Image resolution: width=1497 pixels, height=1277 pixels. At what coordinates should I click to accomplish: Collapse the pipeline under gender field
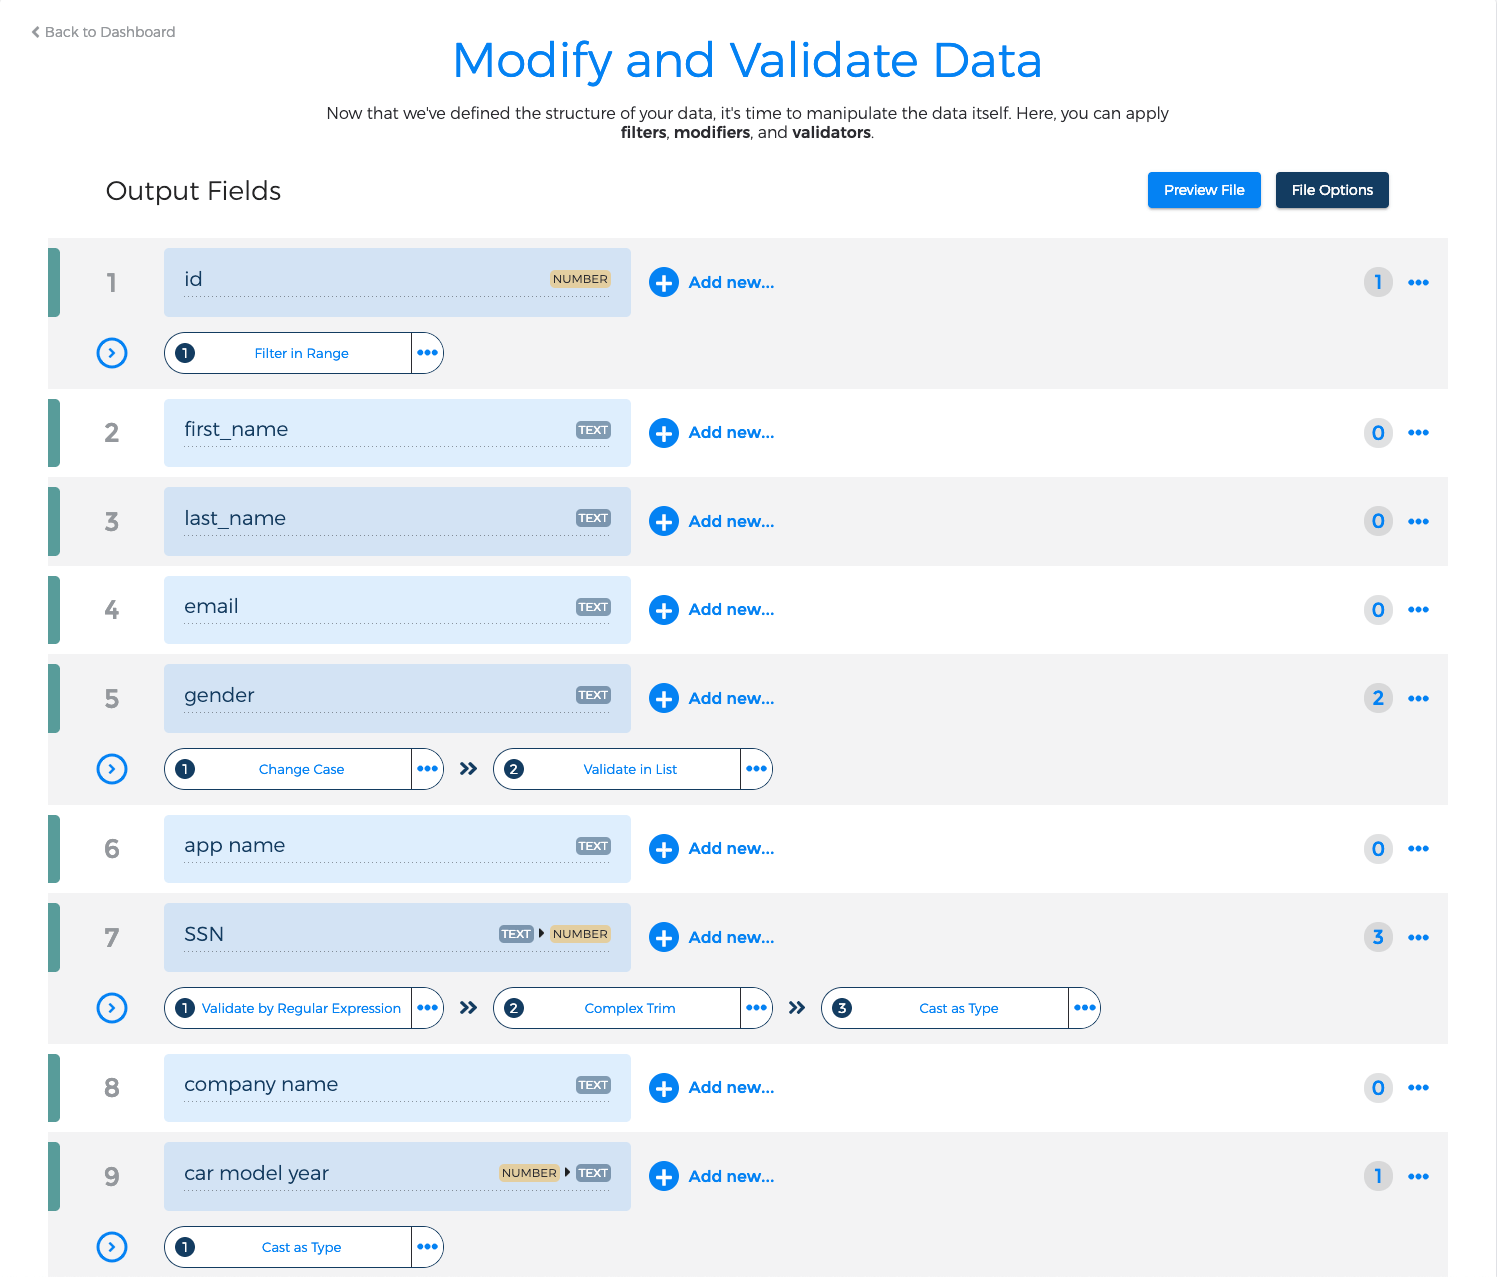pyautogui.click(x=112, y=769)
